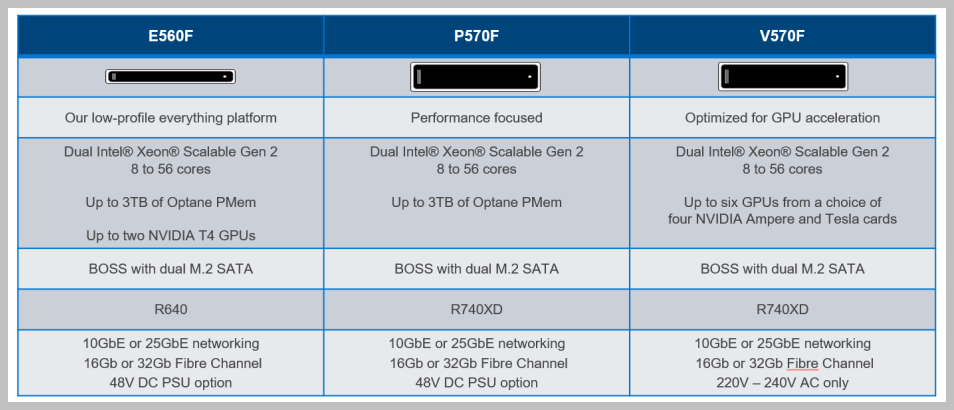The height and width of the screenshot is (410, 954).
Task: Click the E560F server image icon
Action: (x=171, y=76)
